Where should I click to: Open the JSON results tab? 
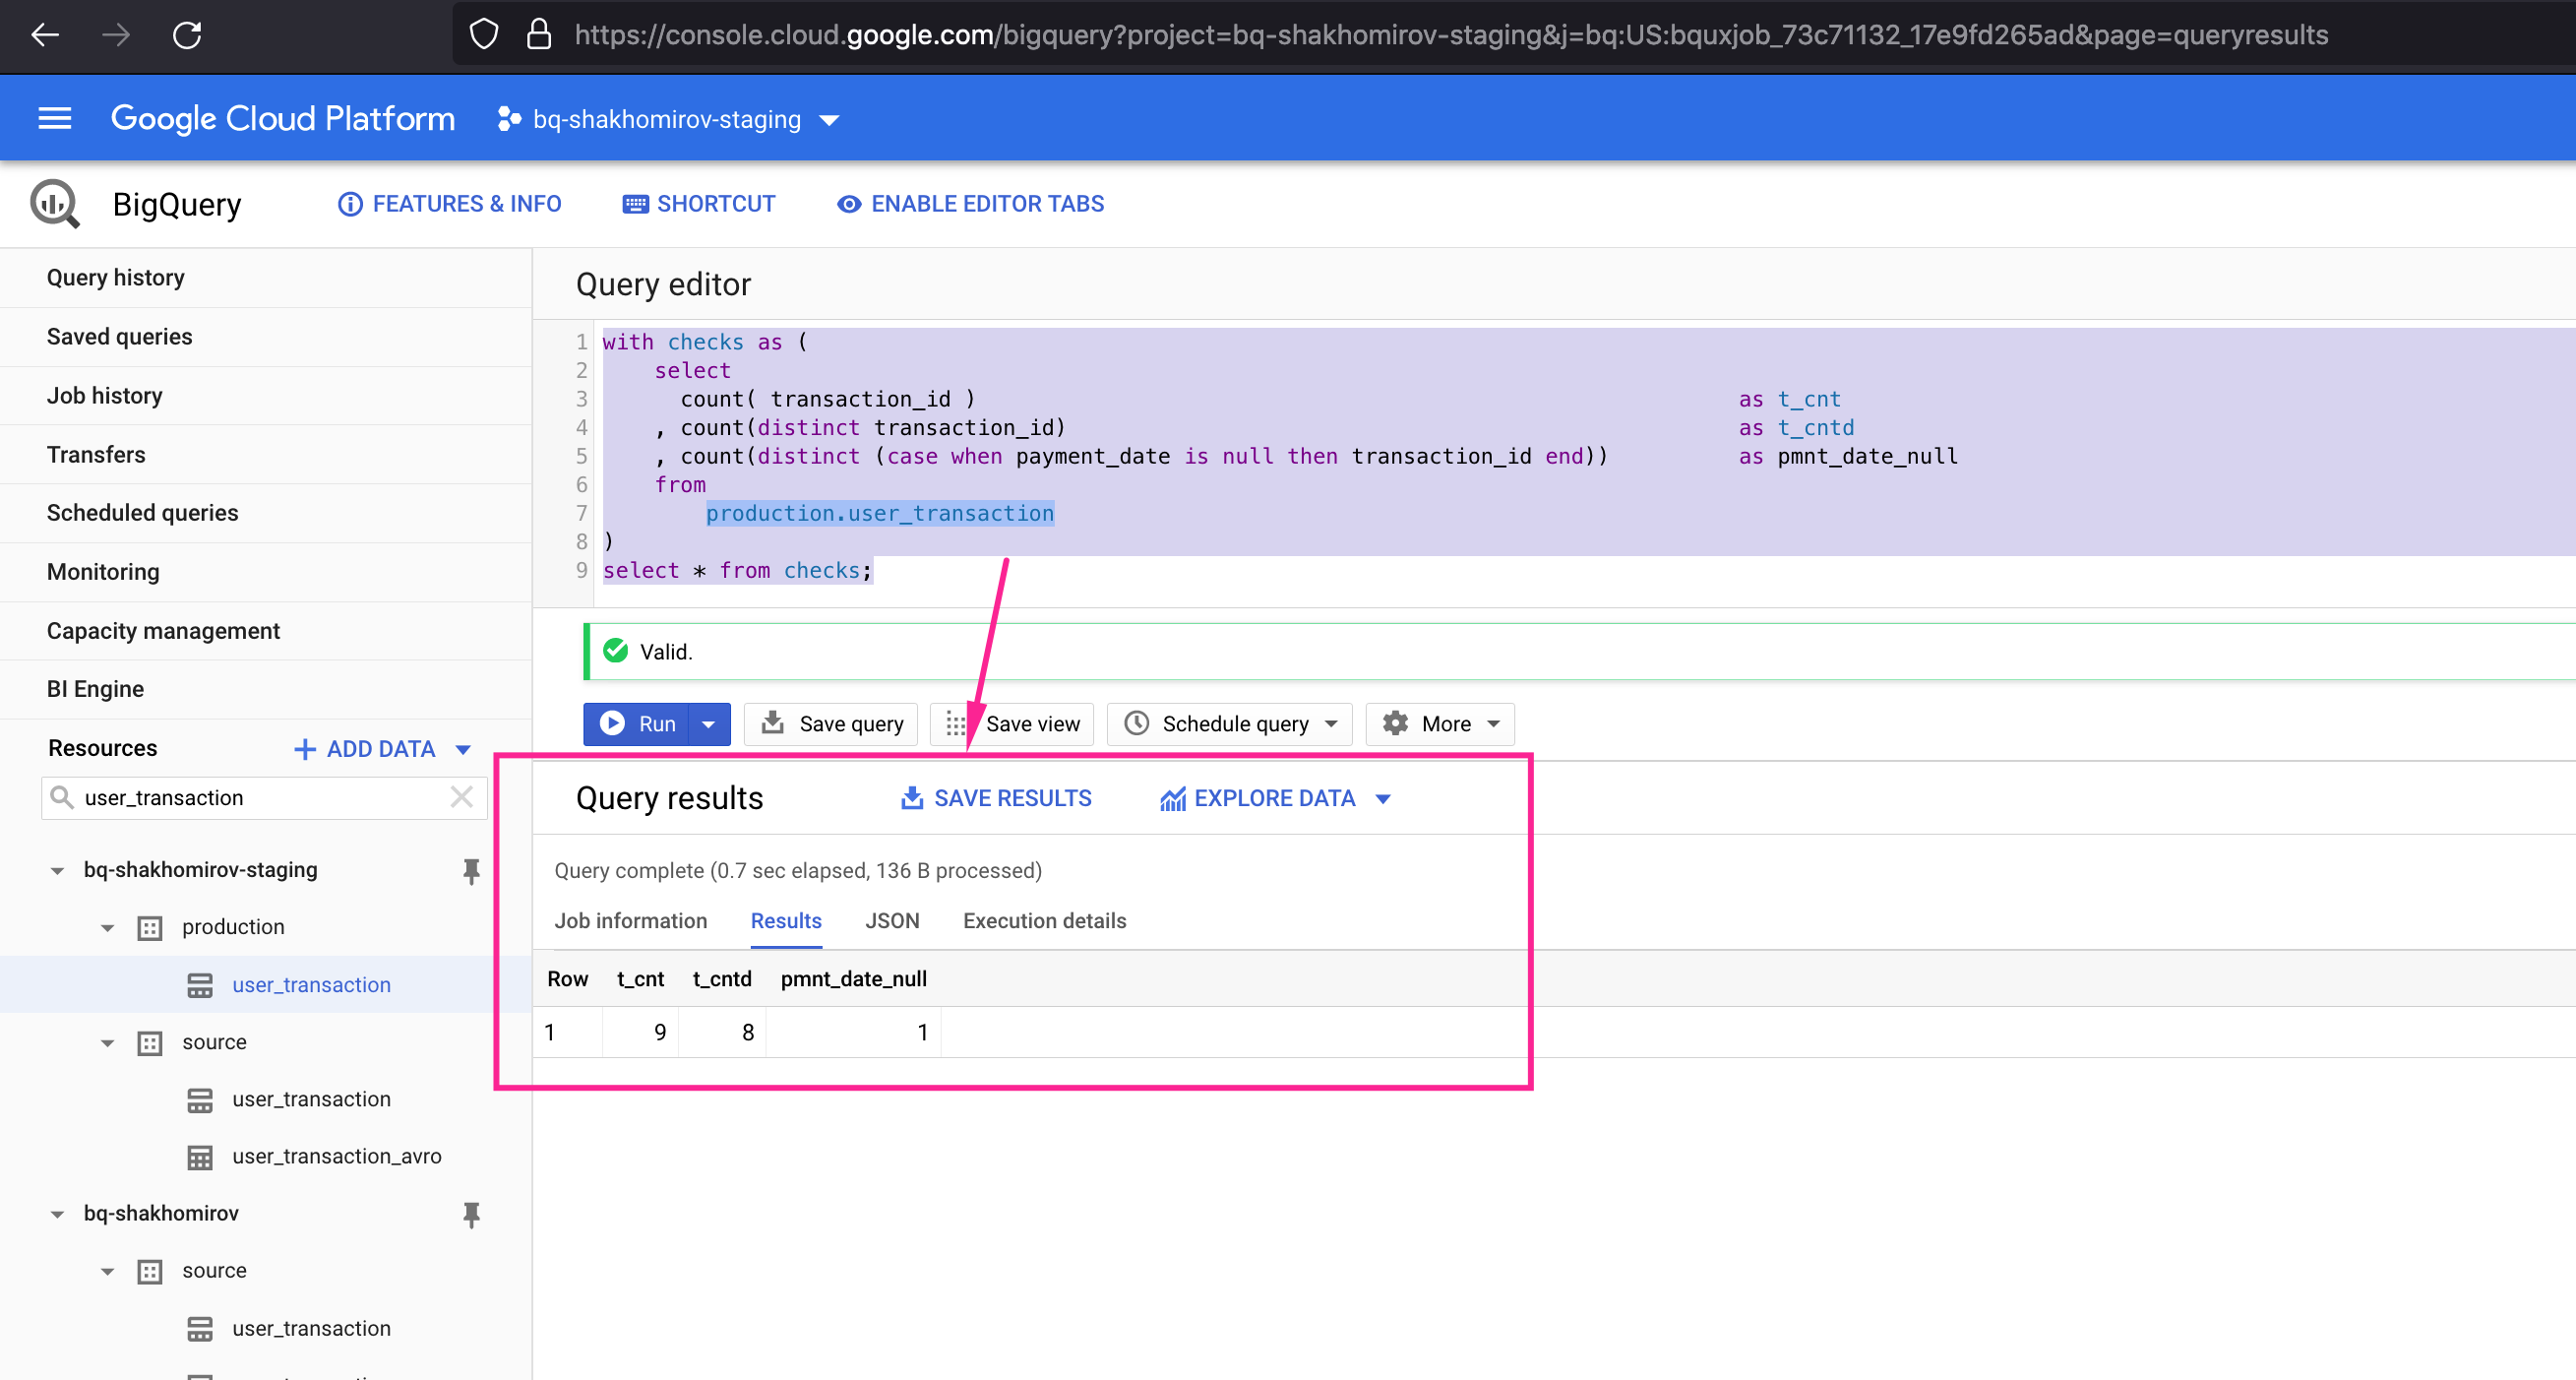[x=891, y=920]
